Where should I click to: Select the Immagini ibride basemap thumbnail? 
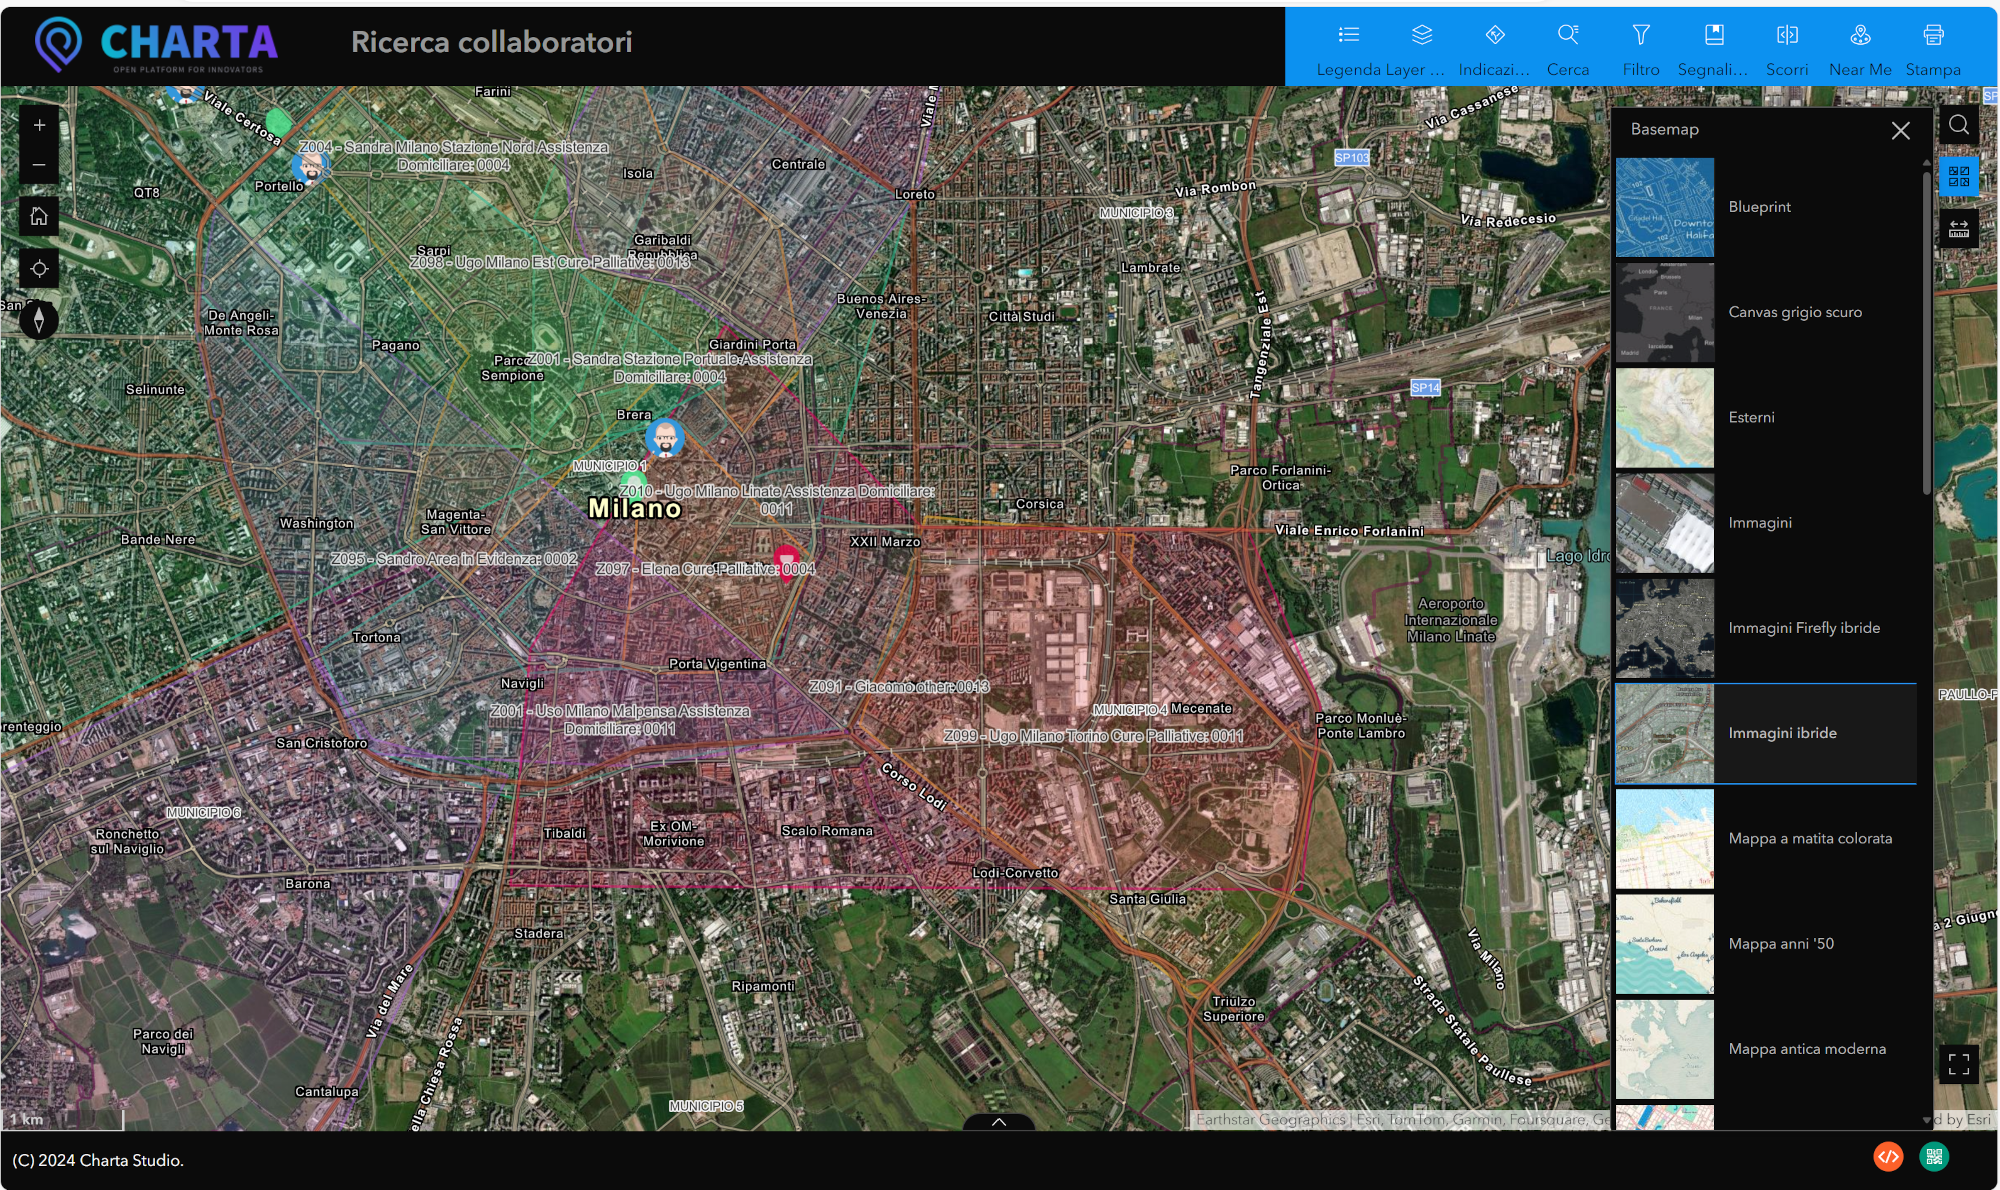coord(1665,733)
